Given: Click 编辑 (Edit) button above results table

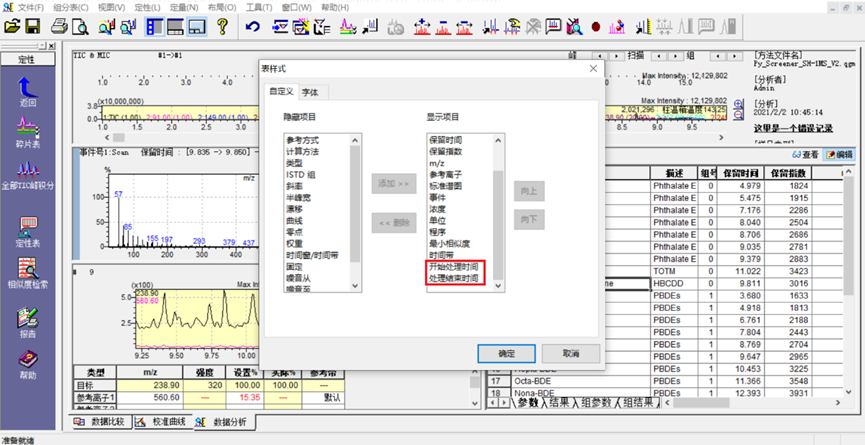Looking at the screenshot, I should click(x=843, y=155).
